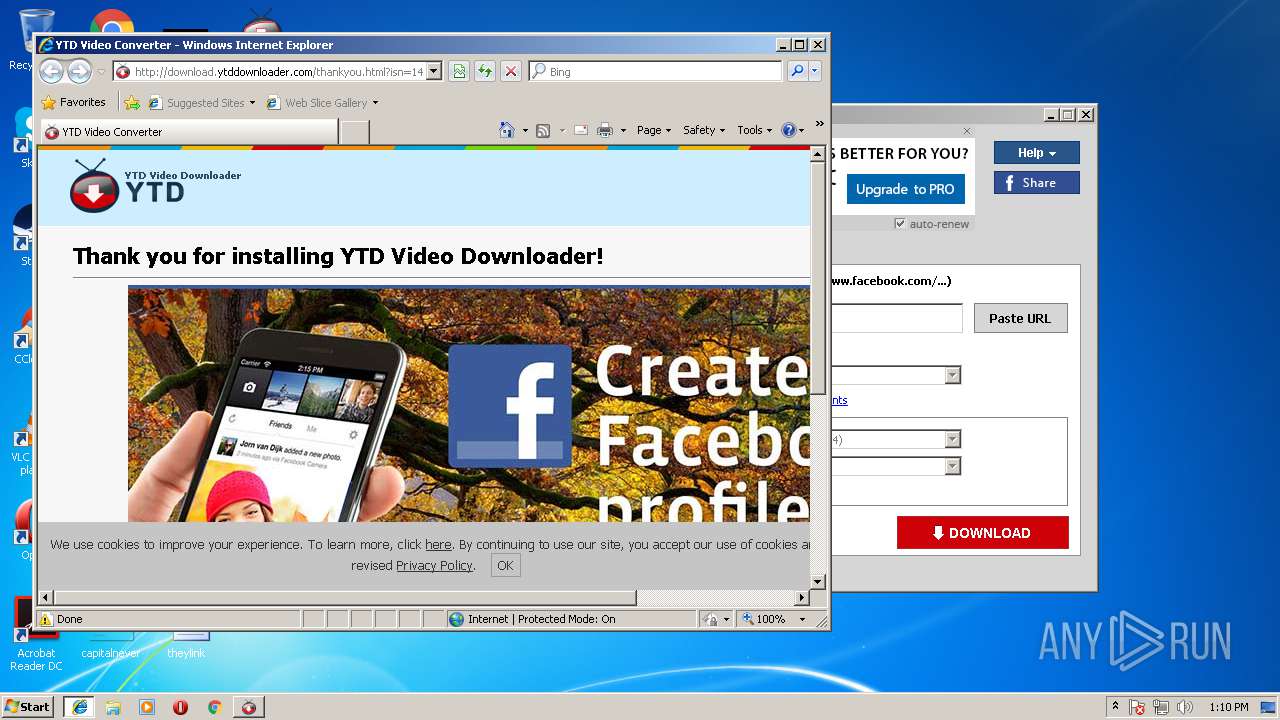This screenshot has width=1280, height=720.
Task: Click in the Bing search field
Action: click(x=664, y=71)
